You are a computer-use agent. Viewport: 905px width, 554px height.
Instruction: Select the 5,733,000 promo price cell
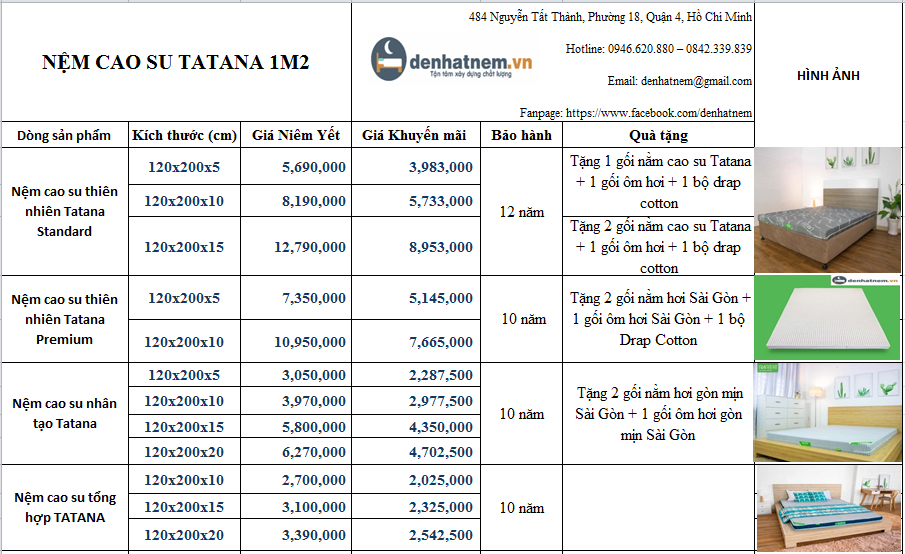[x=416, y=201]
